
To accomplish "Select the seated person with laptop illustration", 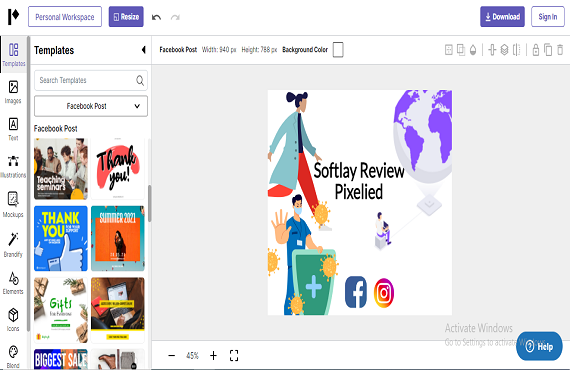I will [382, 231].
